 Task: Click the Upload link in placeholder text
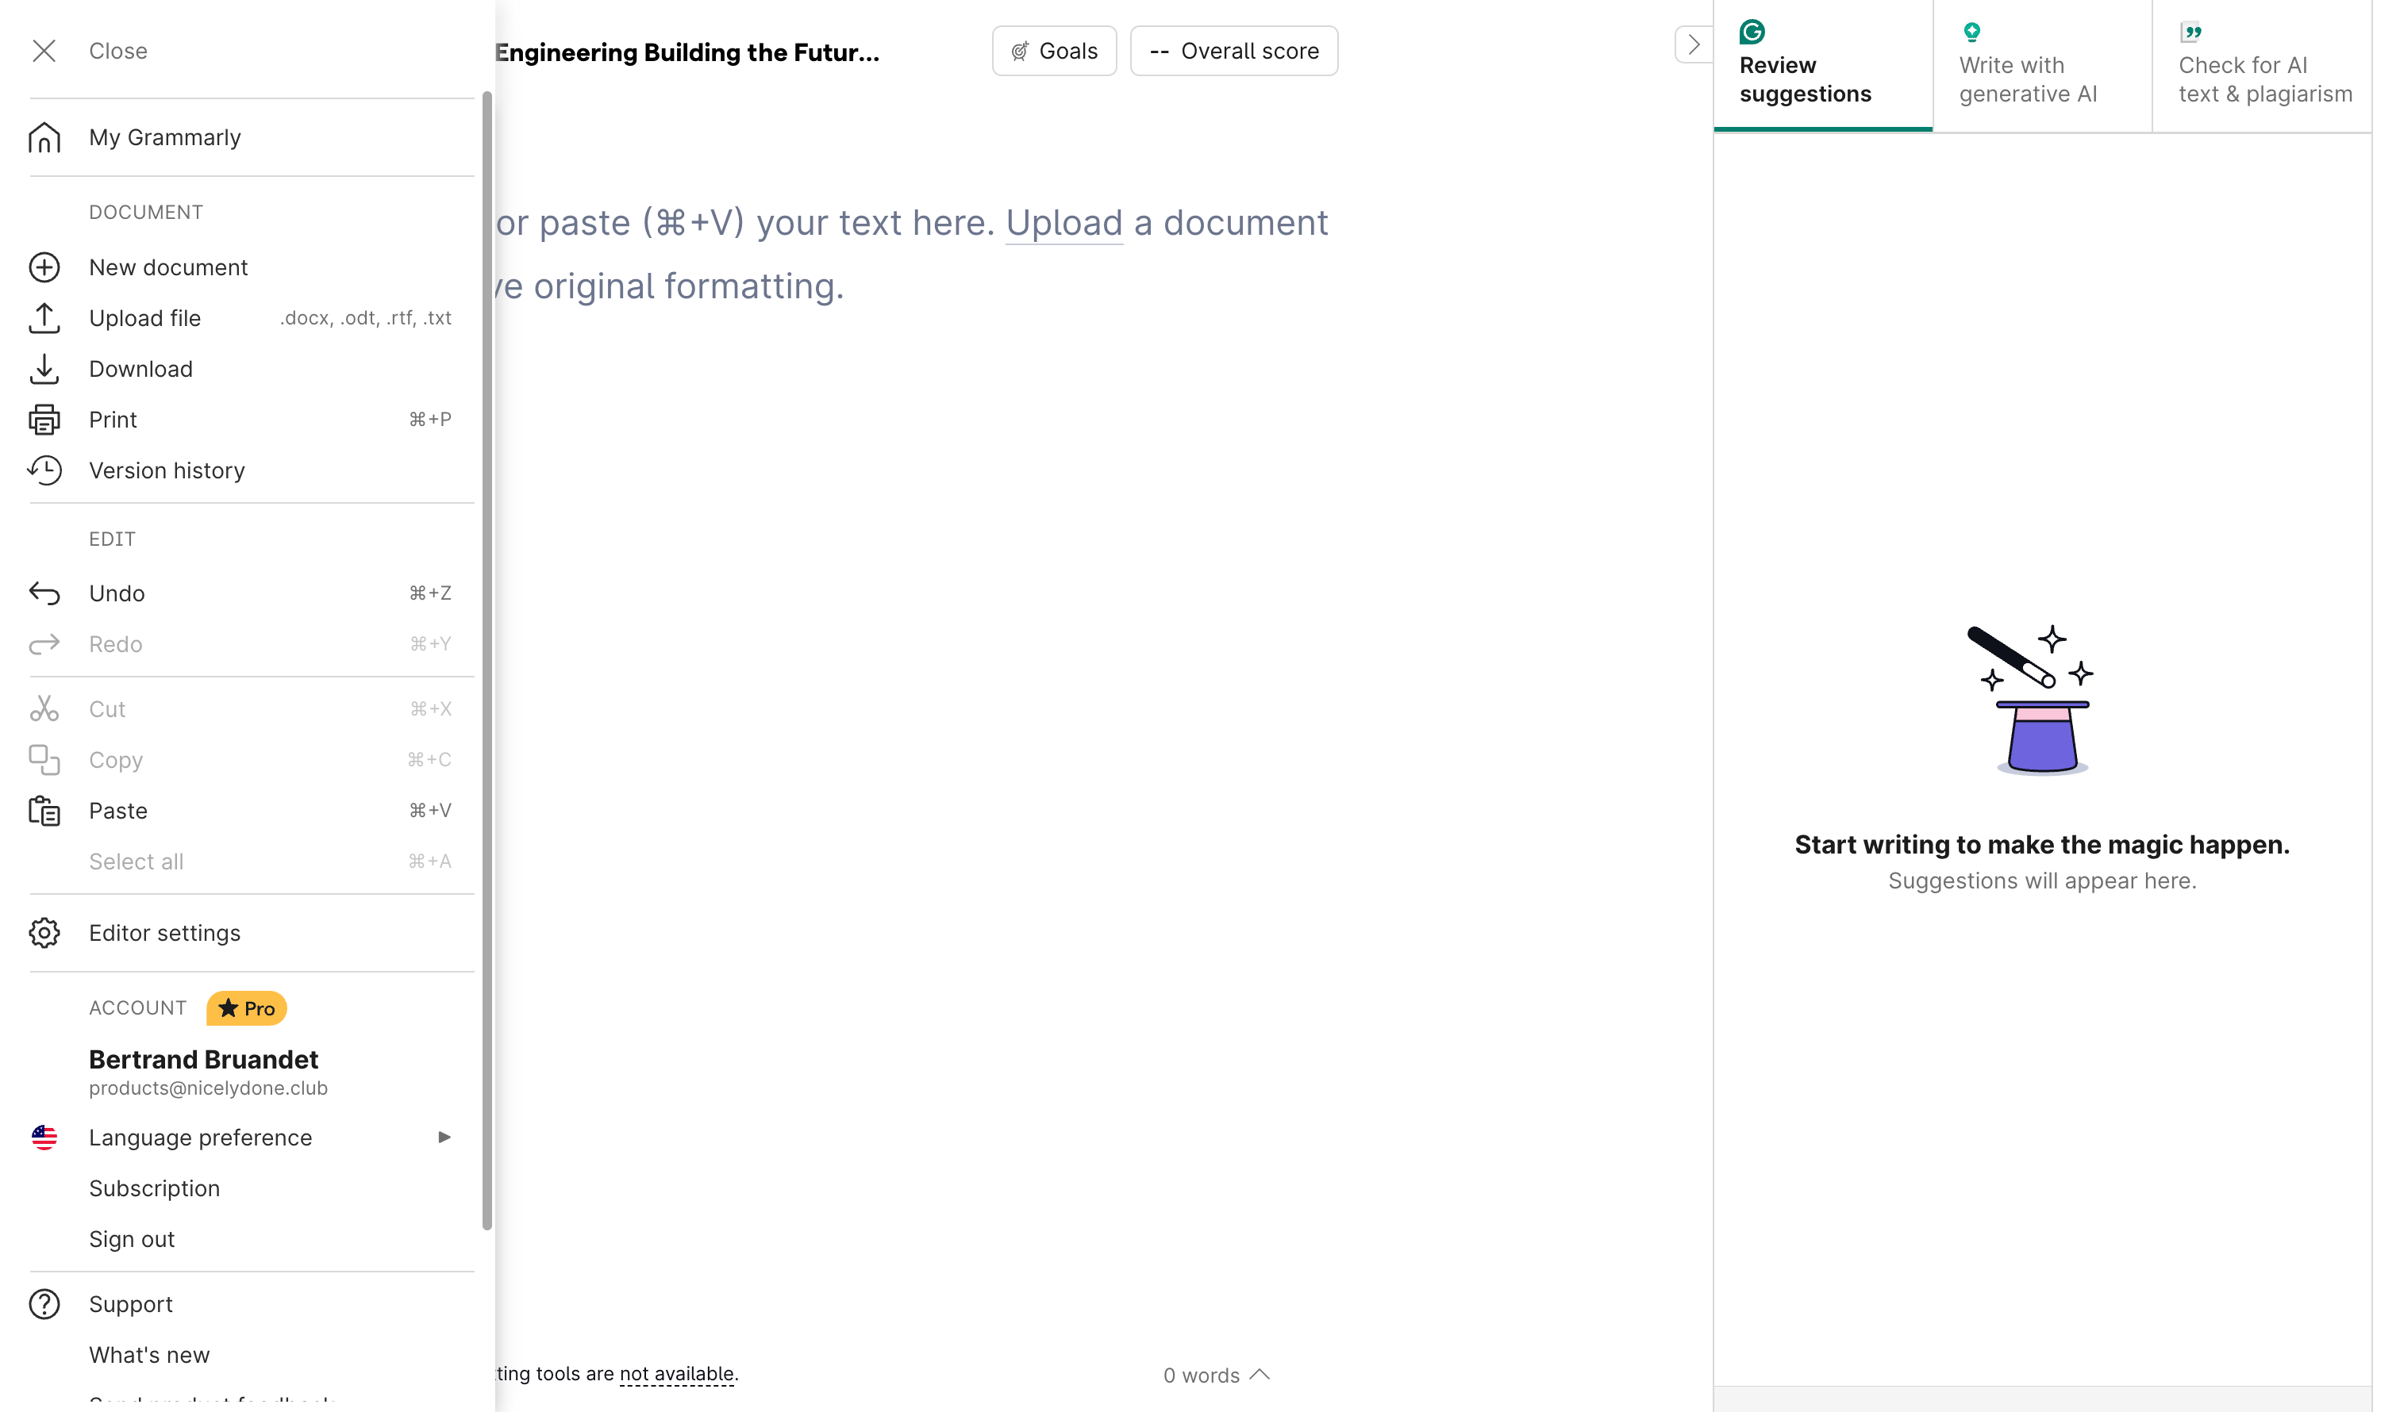tap(1064, 223)
